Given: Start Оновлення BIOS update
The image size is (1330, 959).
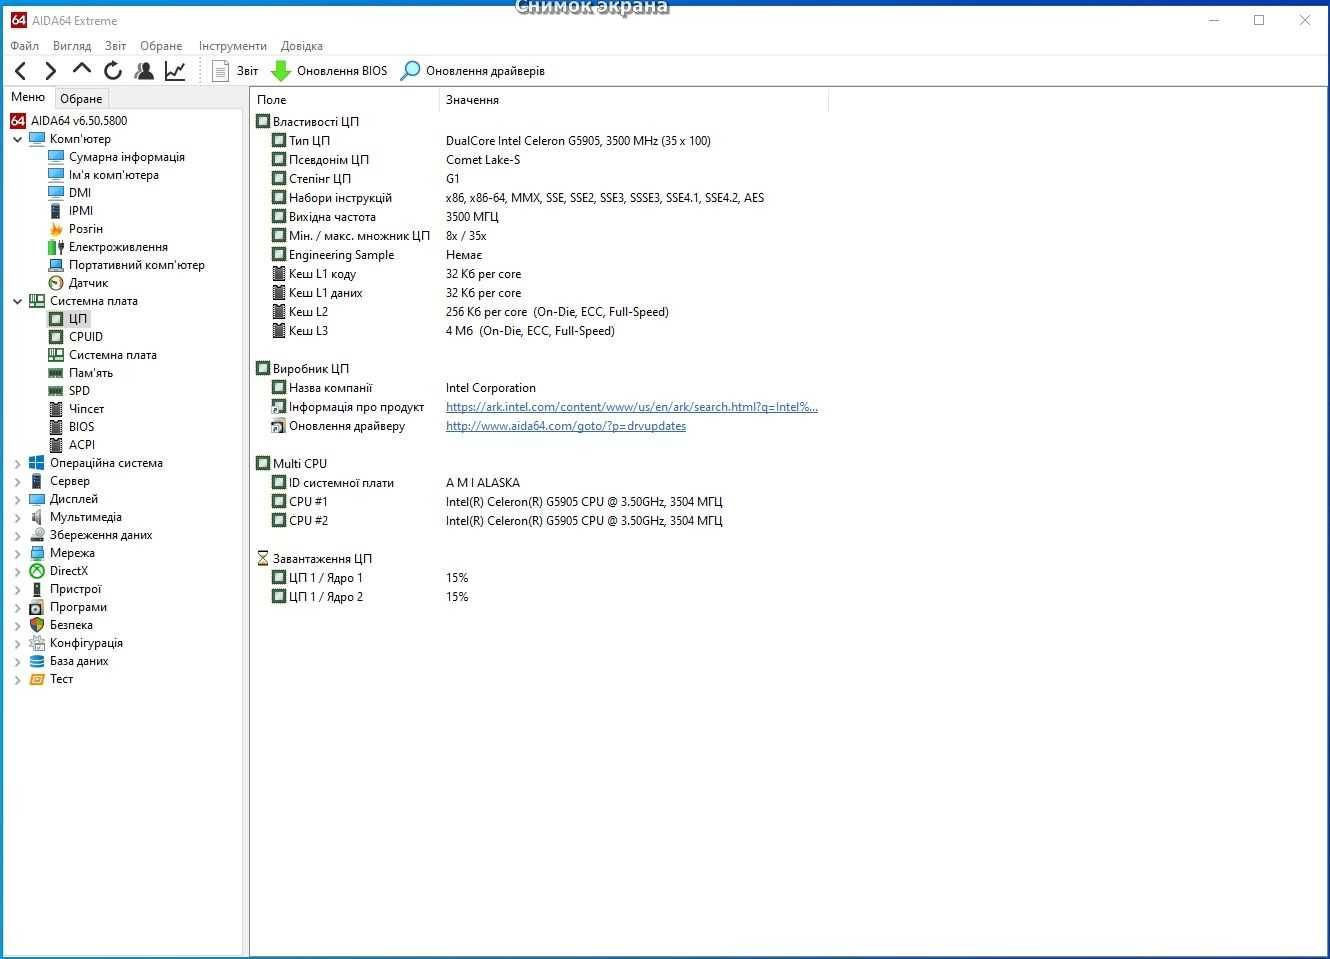Looking at the screenshot, I should 329,71.
